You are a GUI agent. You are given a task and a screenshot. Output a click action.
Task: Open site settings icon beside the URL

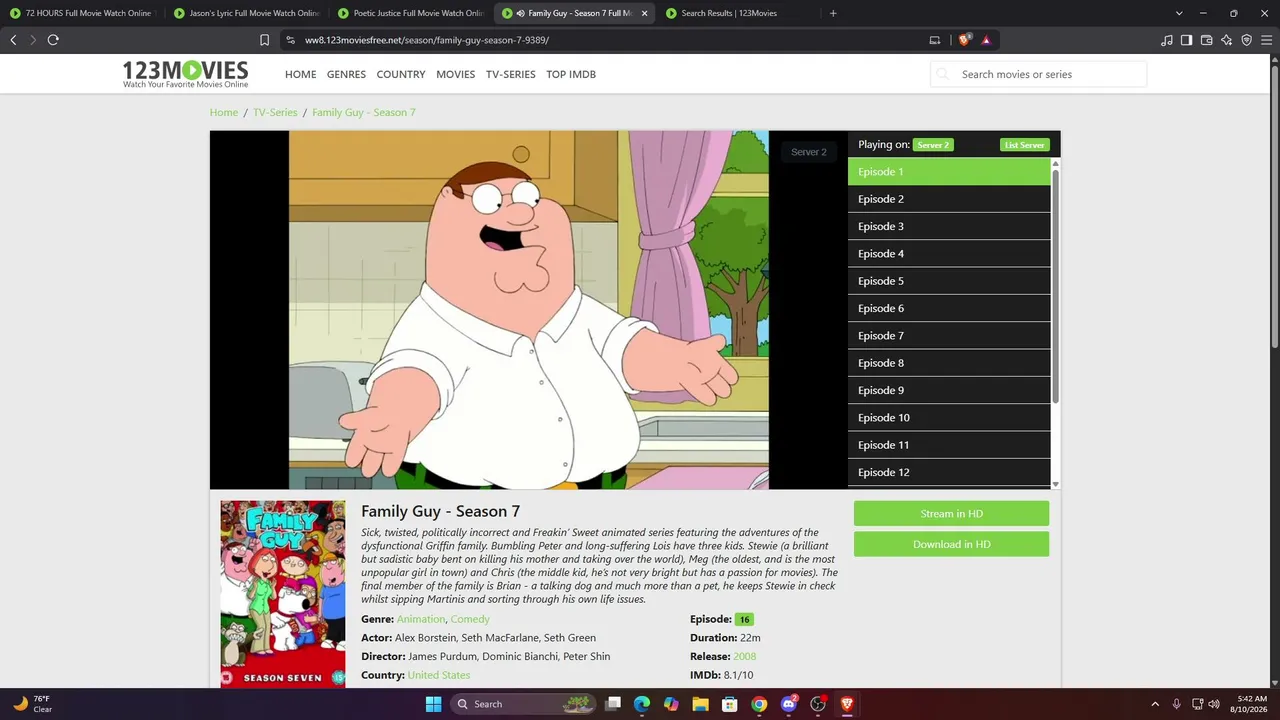tap(290, 40)
